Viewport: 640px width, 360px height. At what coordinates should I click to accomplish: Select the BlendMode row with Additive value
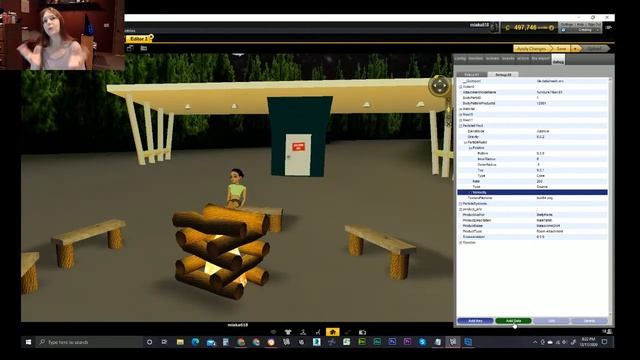click(532, 131)
